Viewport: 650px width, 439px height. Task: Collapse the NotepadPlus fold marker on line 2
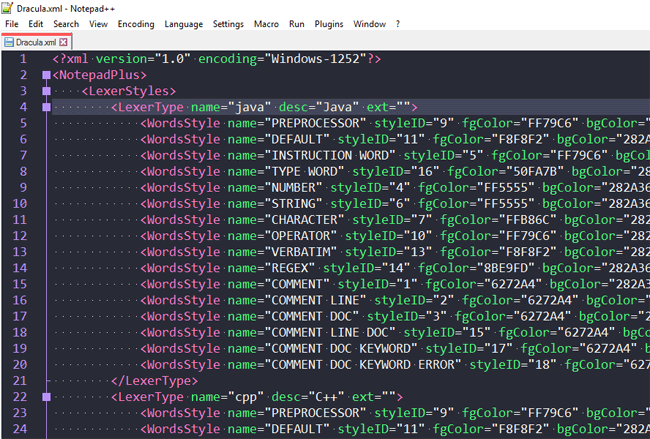pos(46,75)
